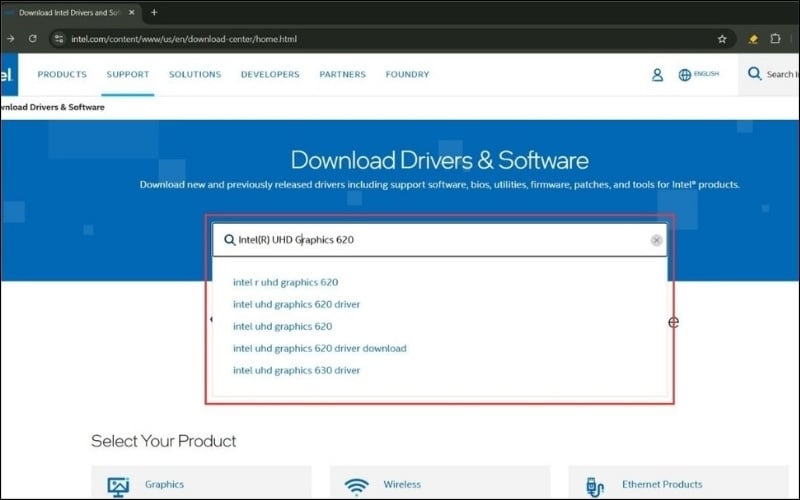Open the browser extensions puzzle icon
Screen dimensions: 800x500
tap(775, 39)
